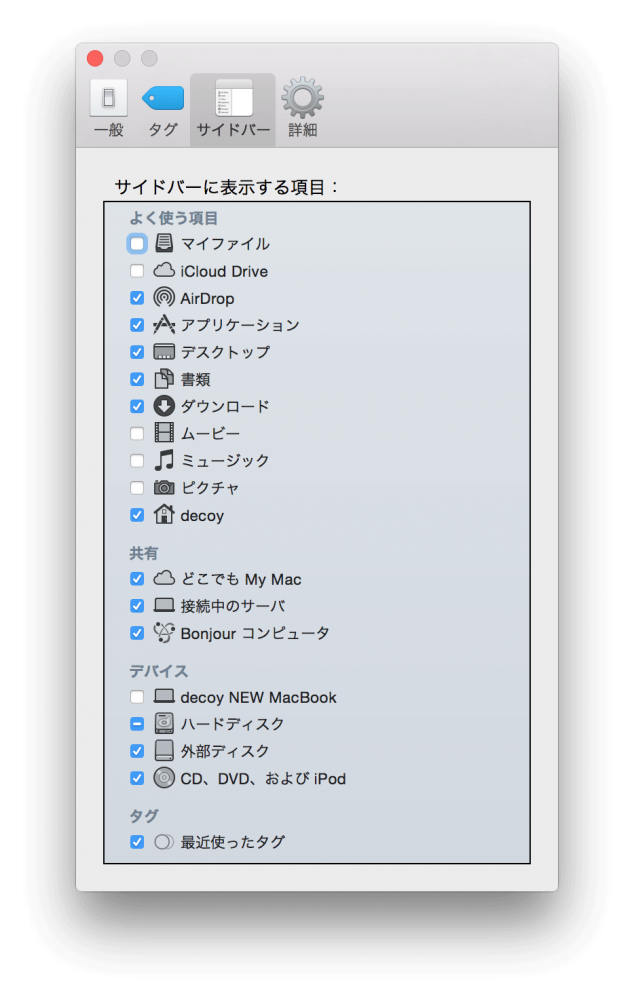This screenshot has width=634, height=1000.
Task: Open the 一般 (General) preferences tab
Action: pyautogui.click(x=108, y=109)
